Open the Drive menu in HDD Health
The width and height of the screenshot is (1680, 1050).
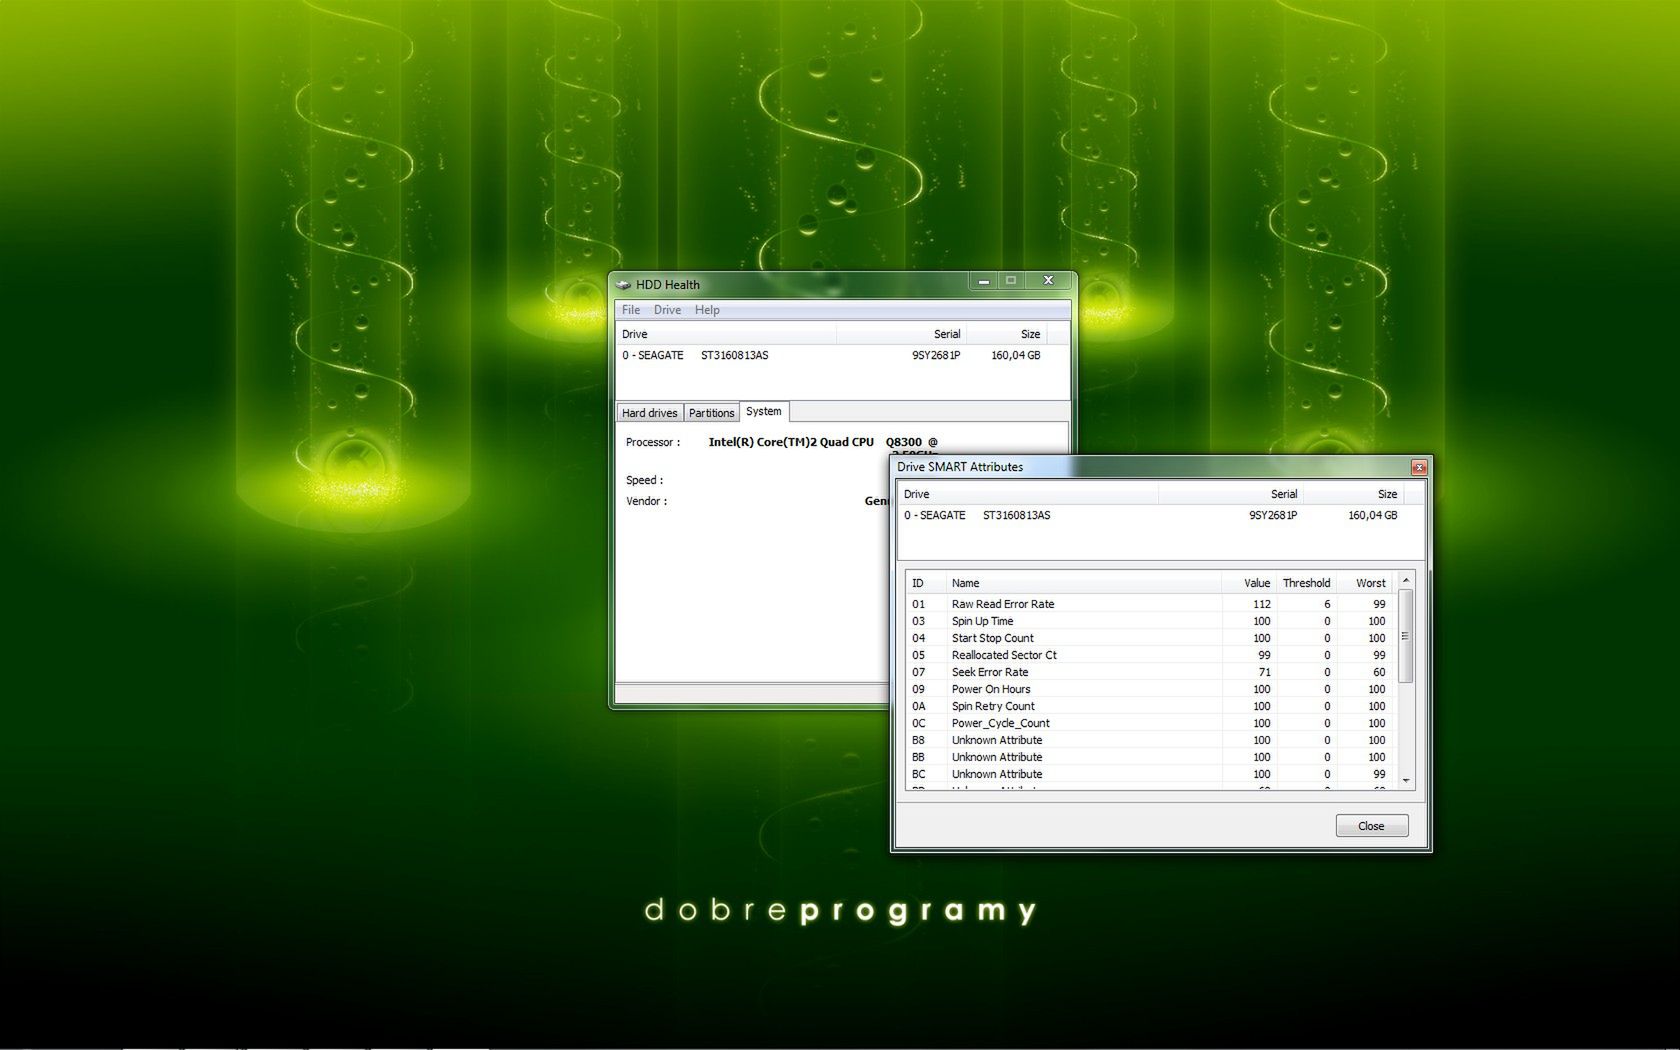pos(667,310)
